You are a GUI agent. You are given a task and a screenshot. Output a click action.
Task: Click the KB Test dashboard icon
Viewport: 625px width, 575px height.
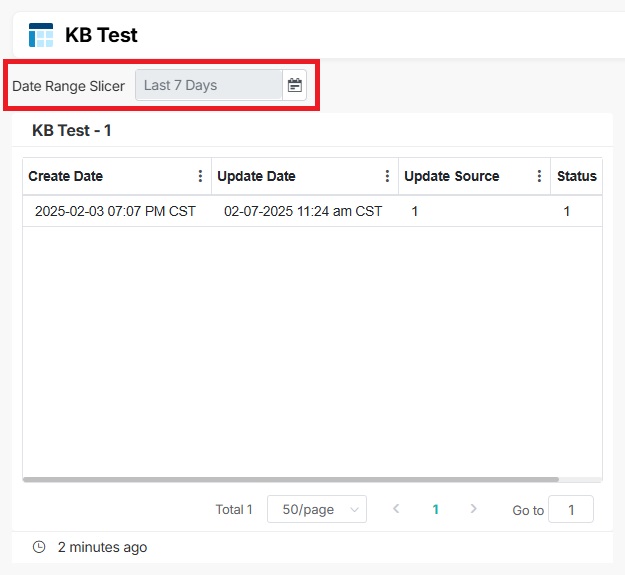41,35
